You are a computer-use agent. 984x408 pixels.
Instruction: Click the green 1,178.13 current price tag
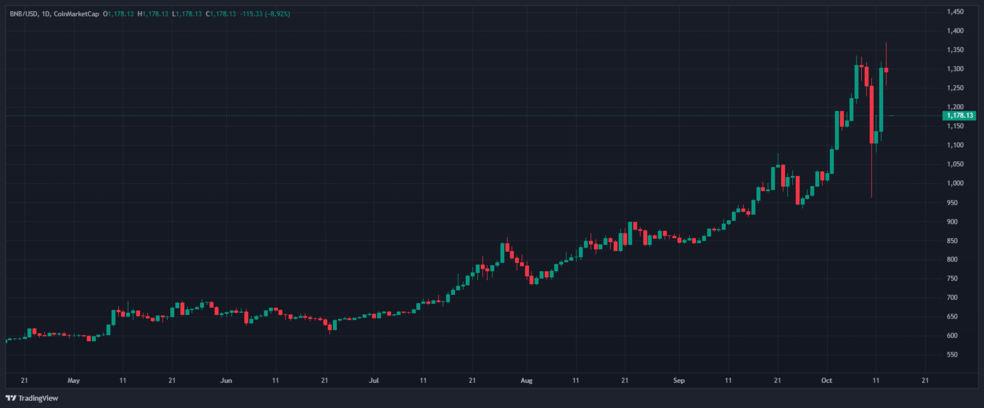pos(957,116)
